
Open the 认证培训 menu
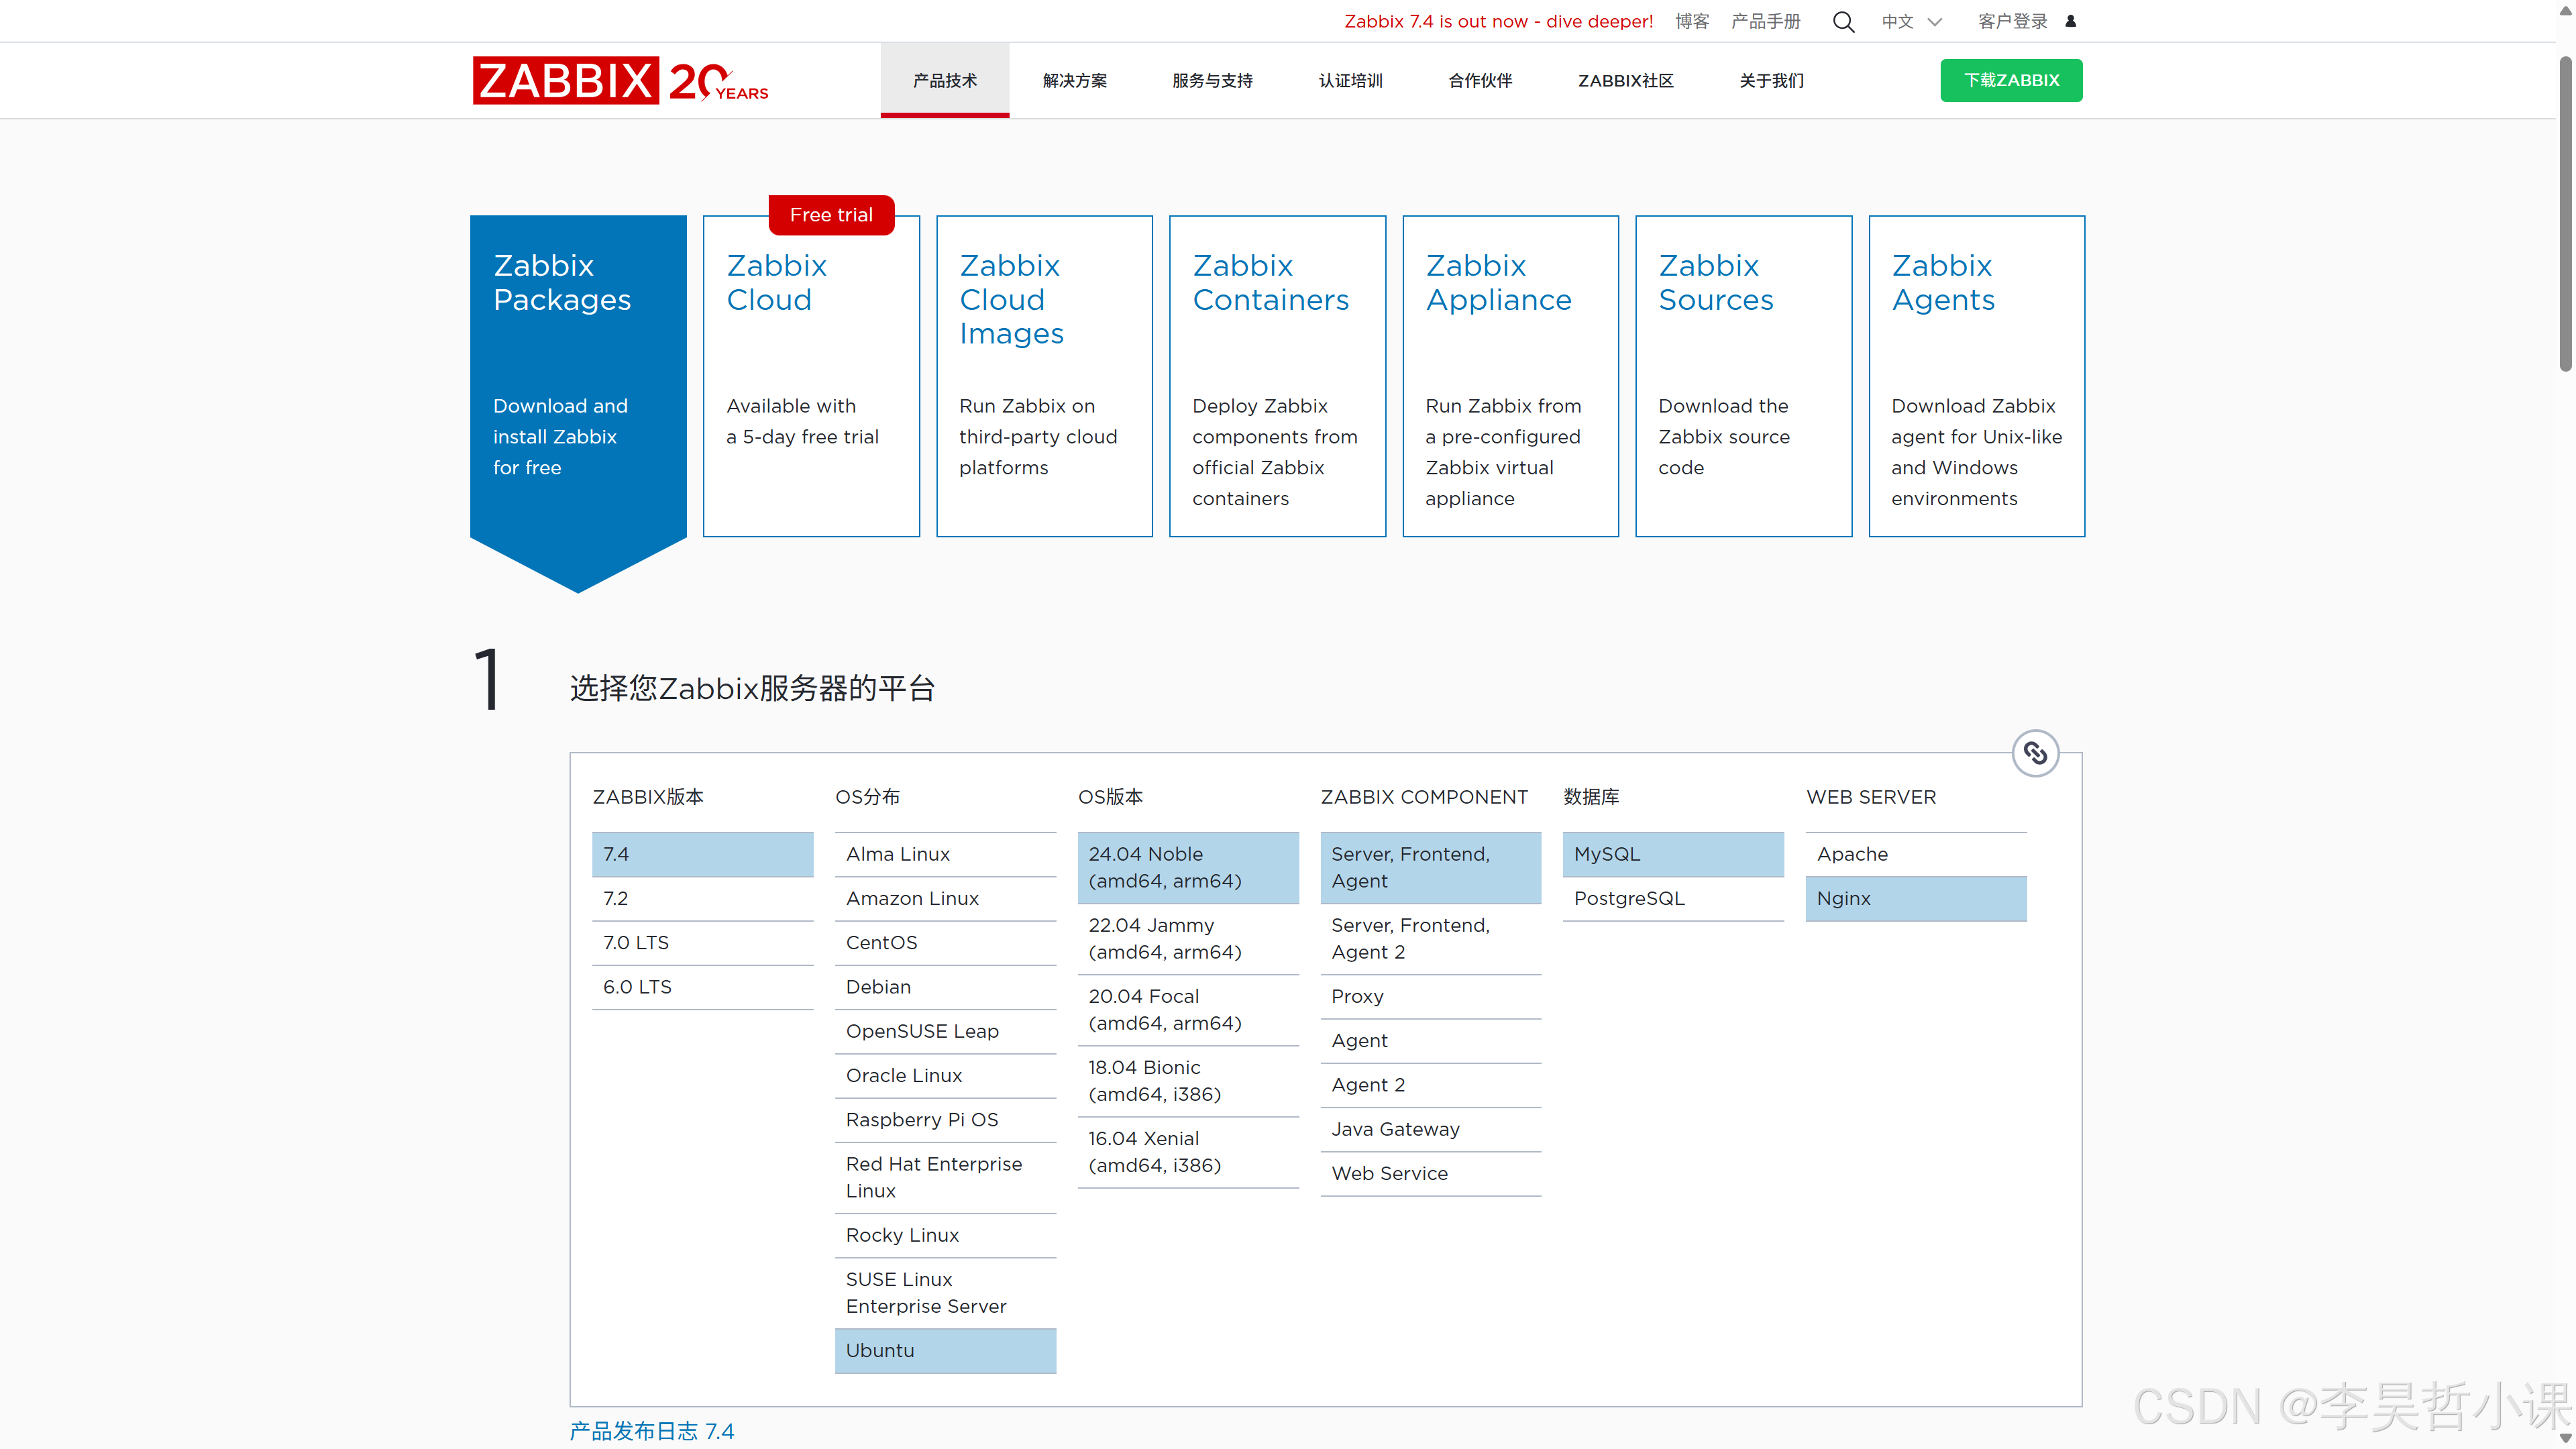(x=1350, y=80)
